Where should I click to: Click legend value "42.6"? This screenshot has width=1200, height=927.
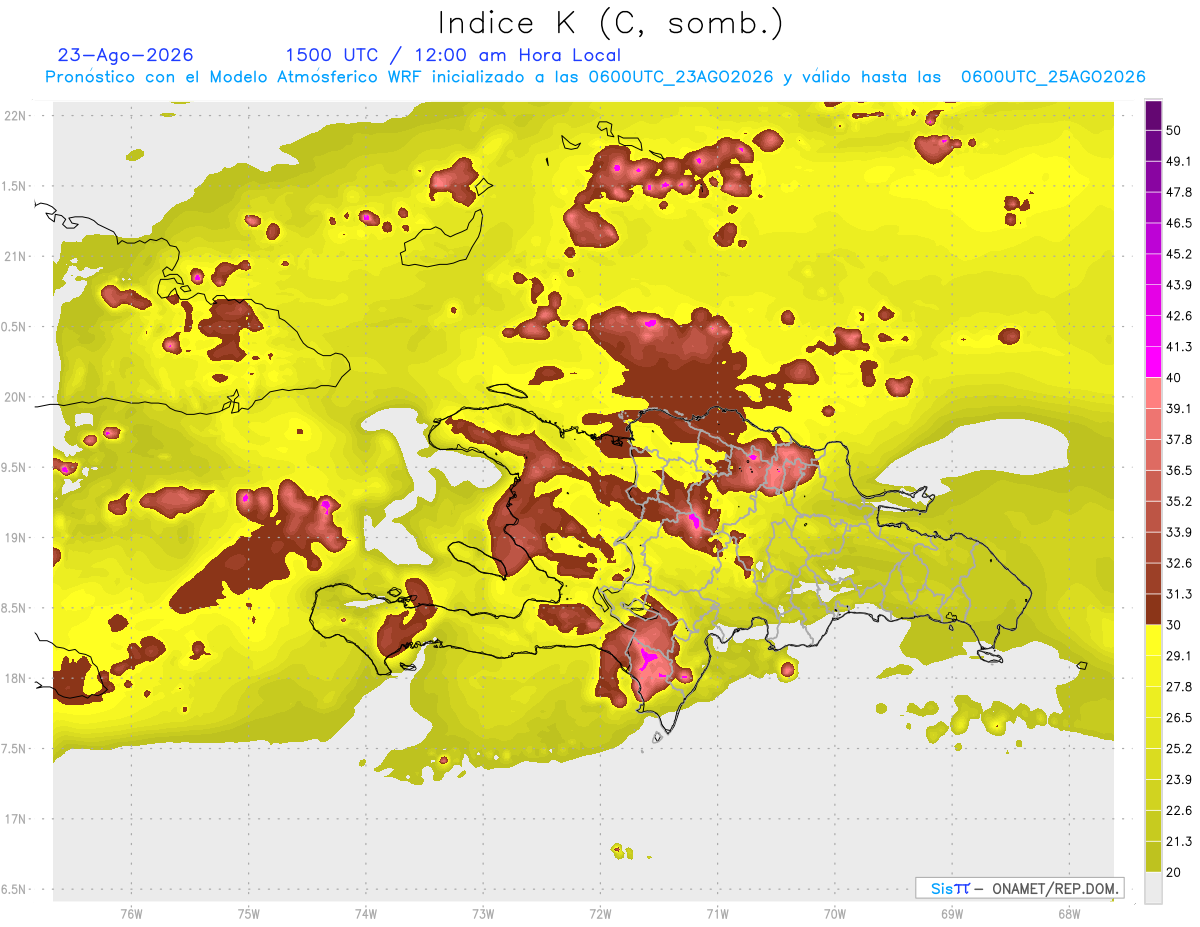click(x=1179, y=316)
